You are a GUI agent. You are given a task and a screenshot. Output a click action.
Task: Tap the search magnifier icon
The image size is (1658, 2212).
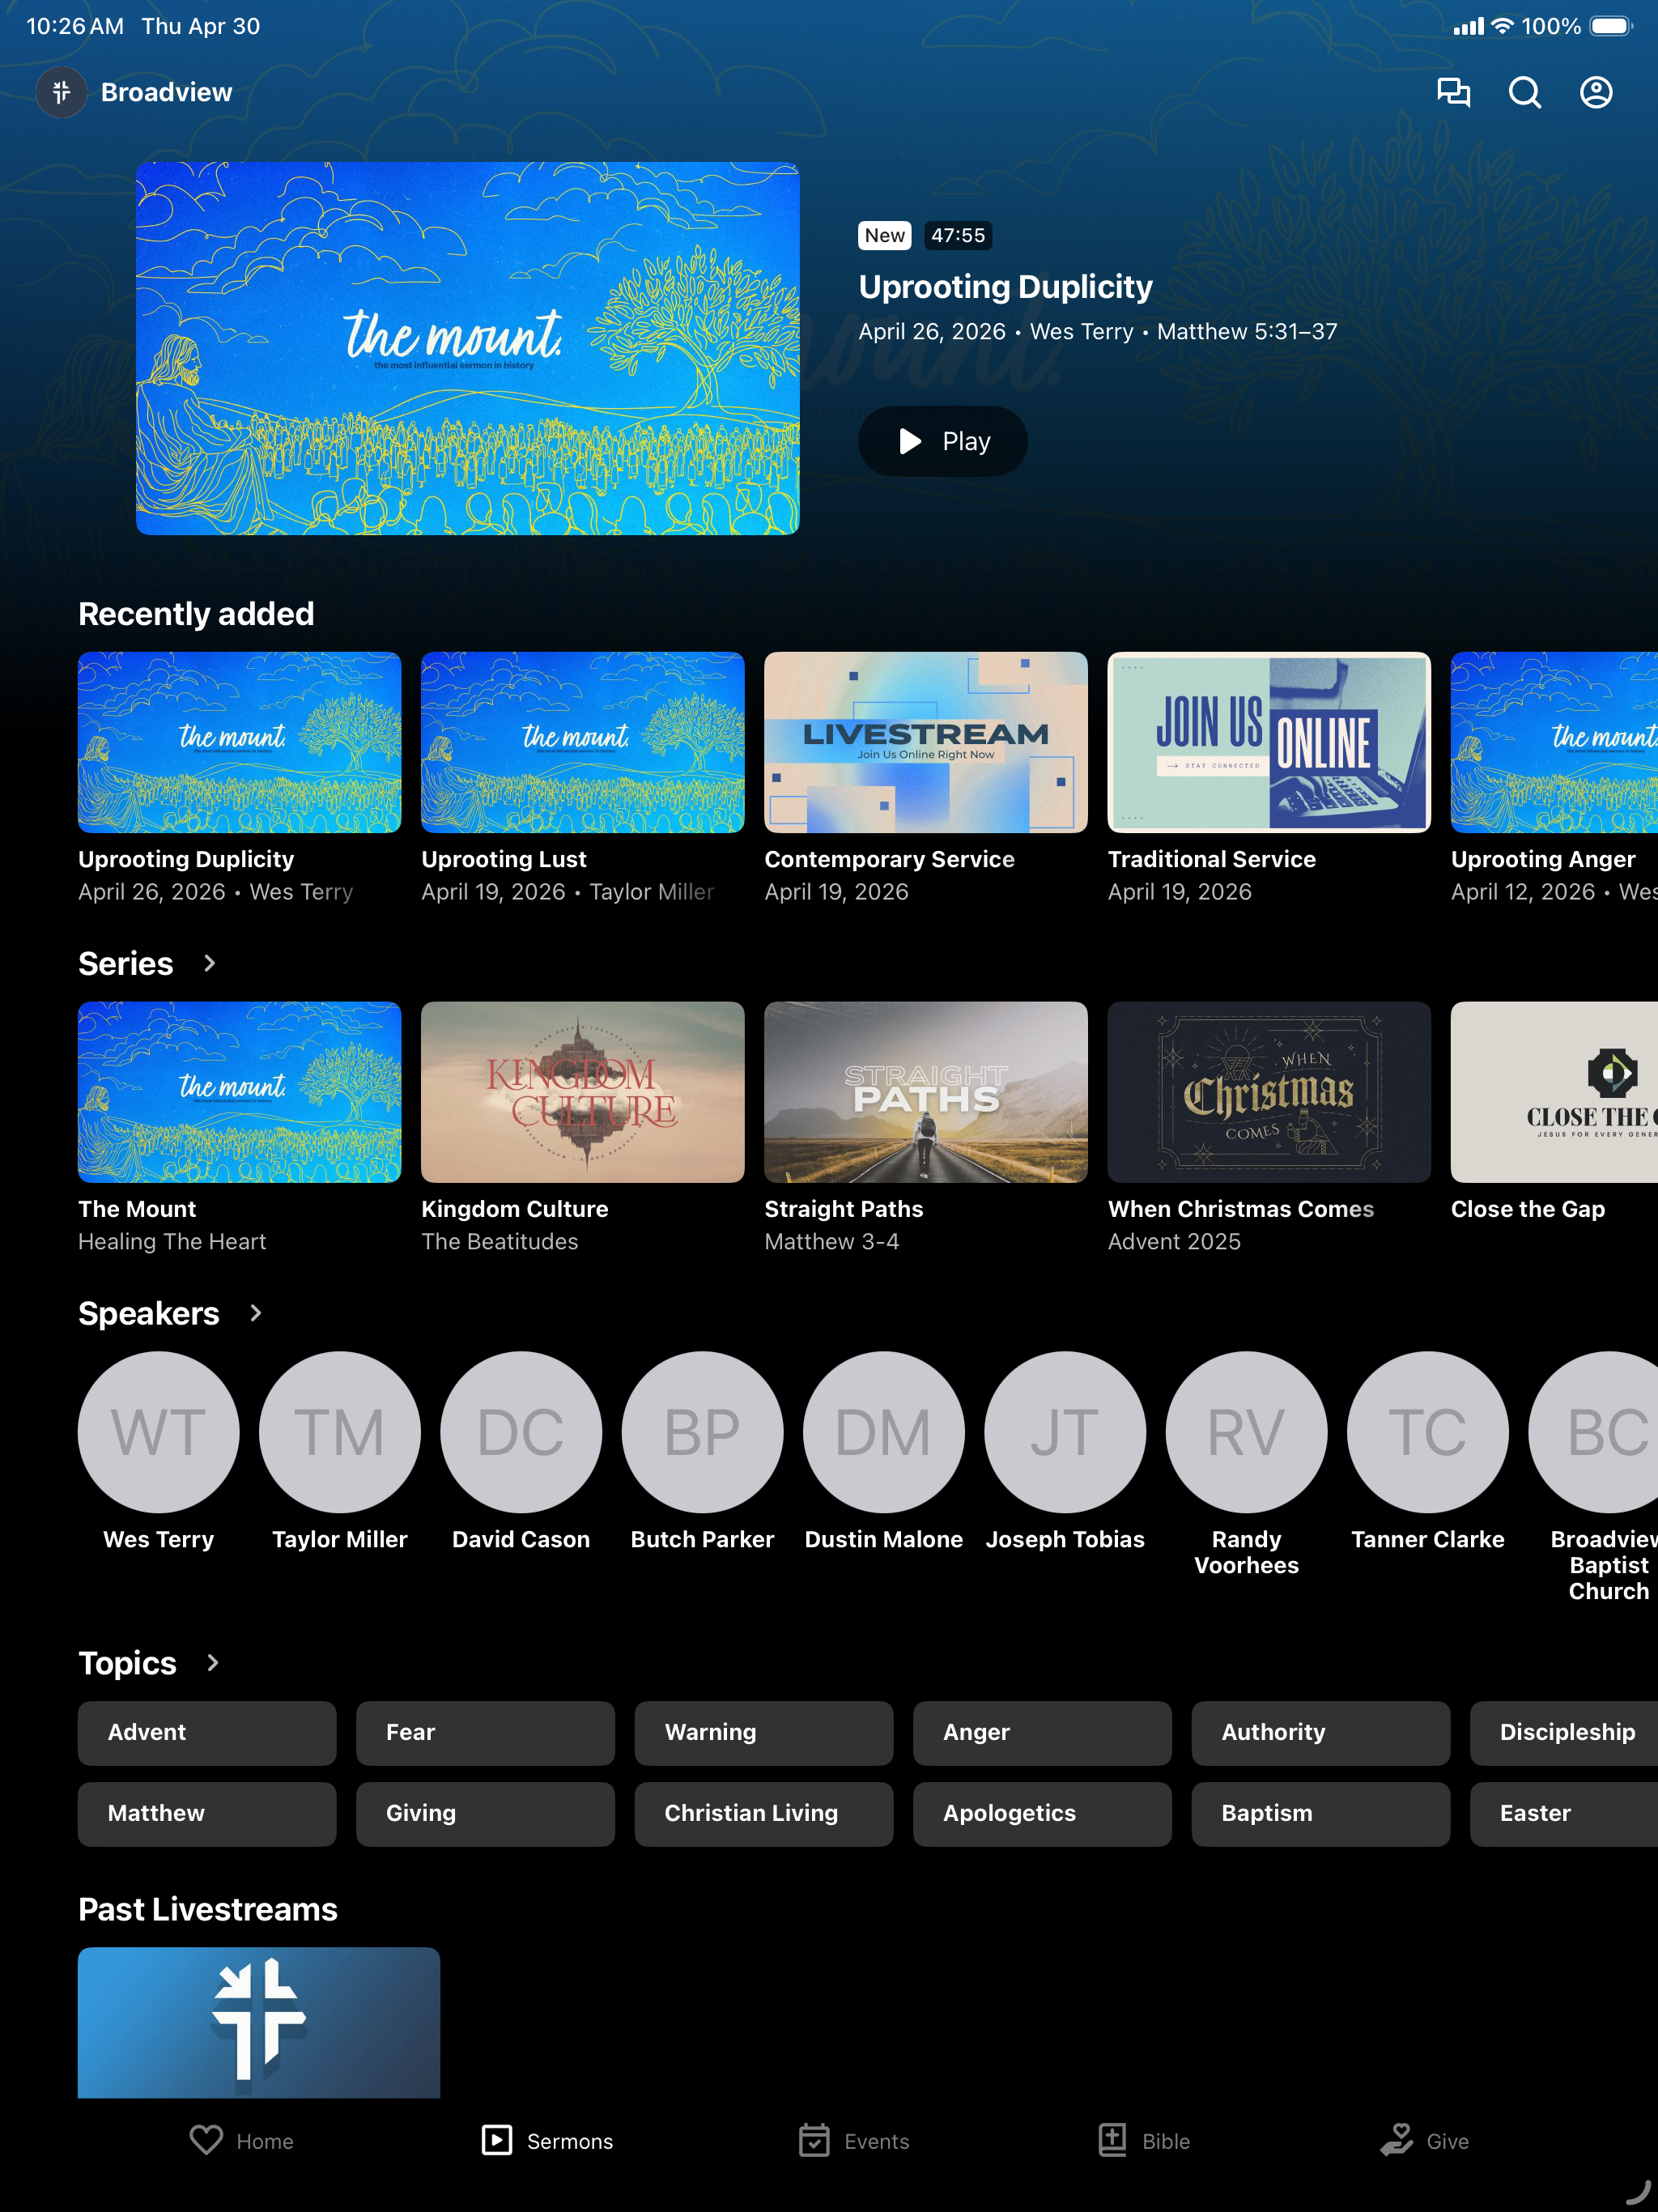pyautogui.click(x=1524, y=92)
